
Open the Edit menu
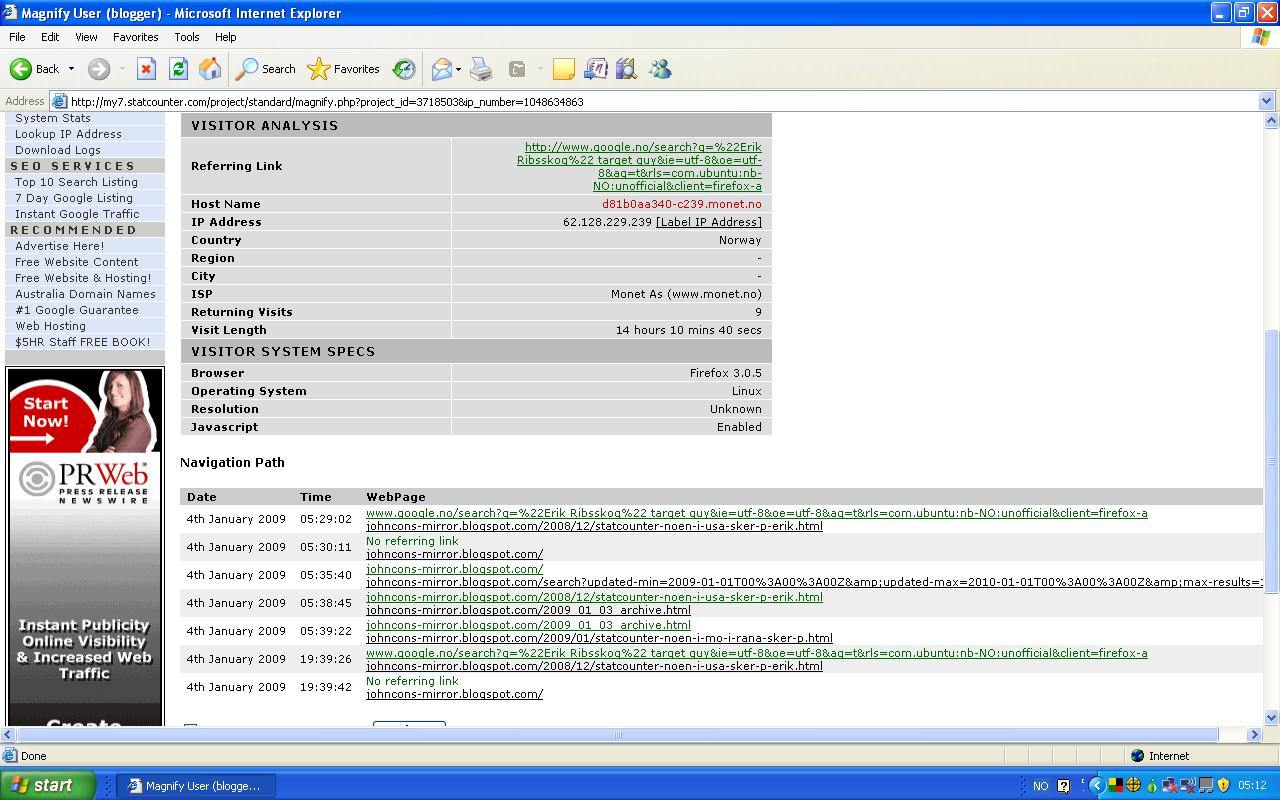(x=50, y=37)
